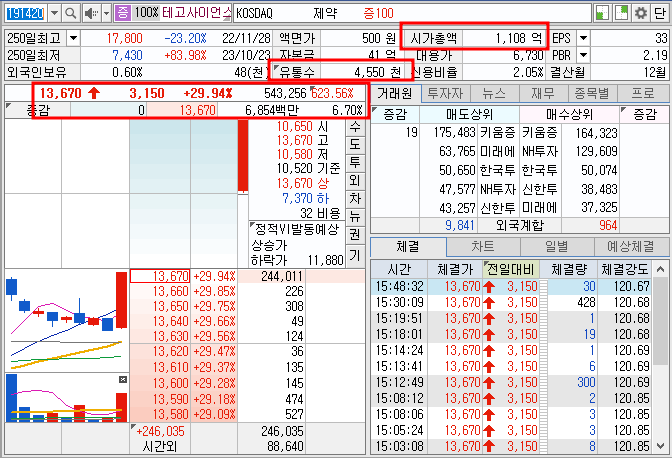Click the mini candlestick price chart
The width and height of the screenshot is (672, 458).
pyautogui.click(x=67, y=320)
